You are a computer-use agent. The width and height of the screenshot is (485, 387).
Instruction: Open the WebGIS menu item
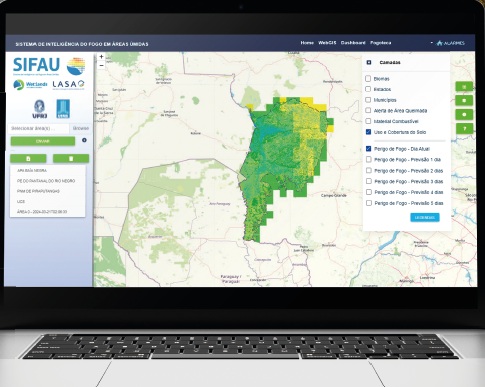327,43
